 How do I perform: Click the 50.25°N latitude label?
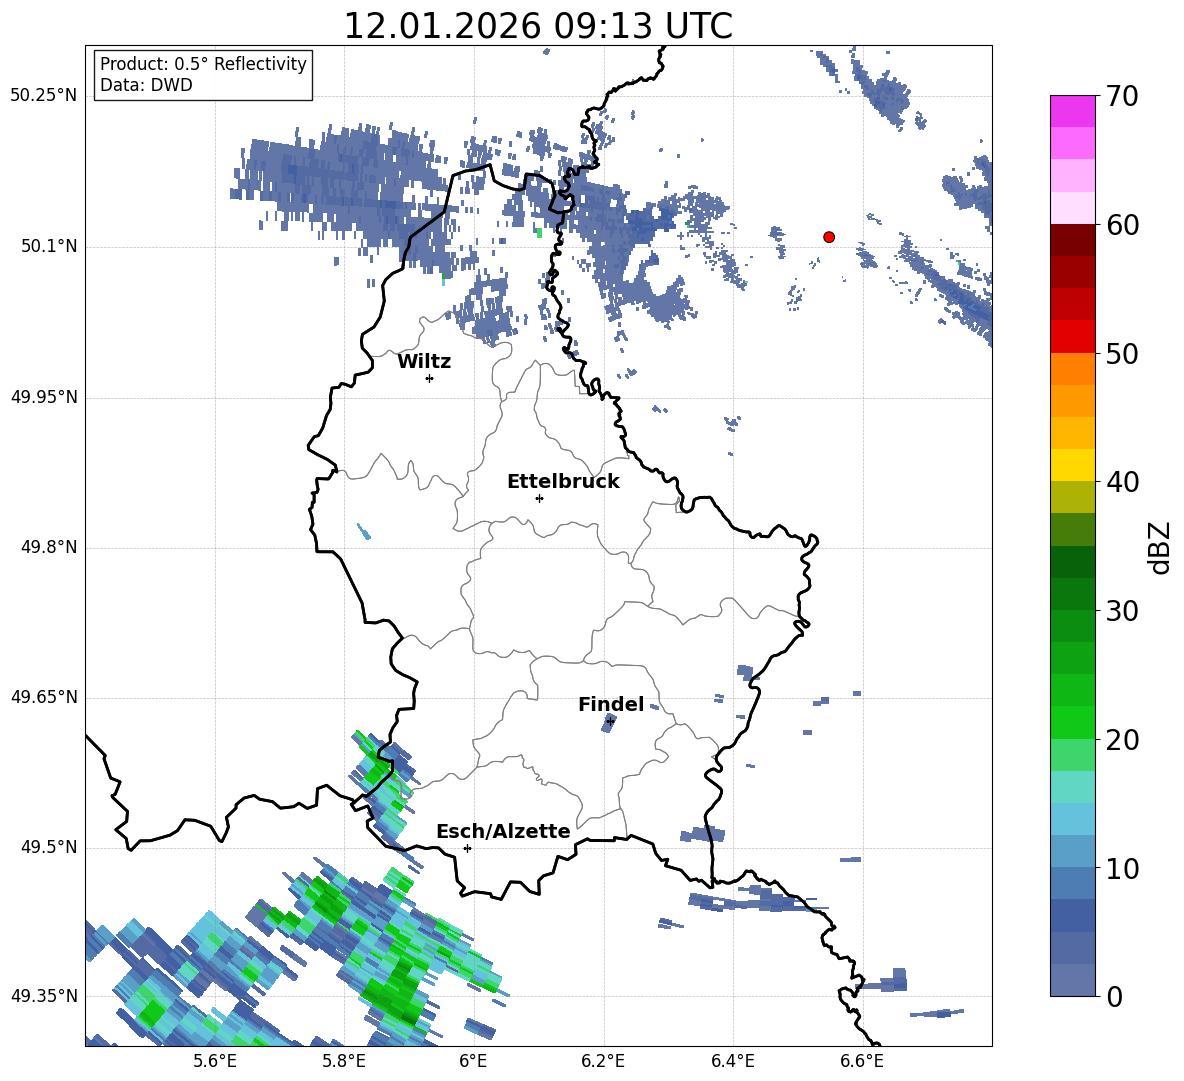coord(44,96)
